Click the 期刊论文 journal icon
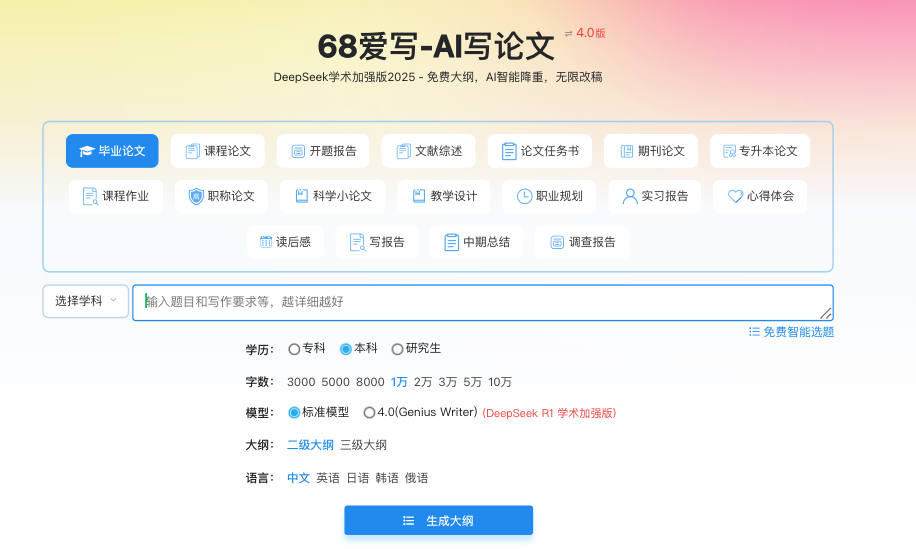This screenshot has height=549, width=916. coord(626,151)
